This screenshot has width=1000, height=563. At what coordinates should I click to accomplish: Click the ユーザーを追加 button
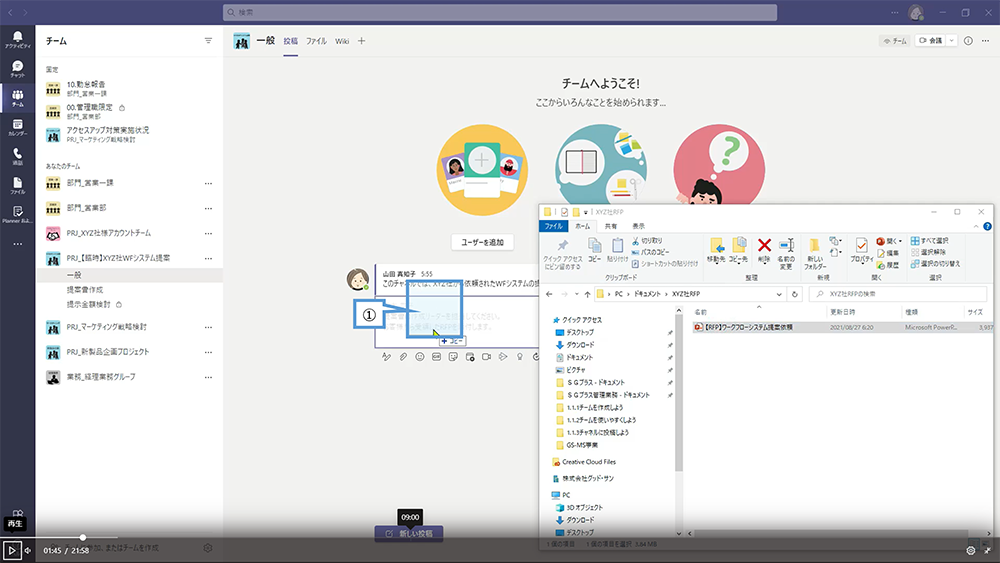[x=482, y=242]
